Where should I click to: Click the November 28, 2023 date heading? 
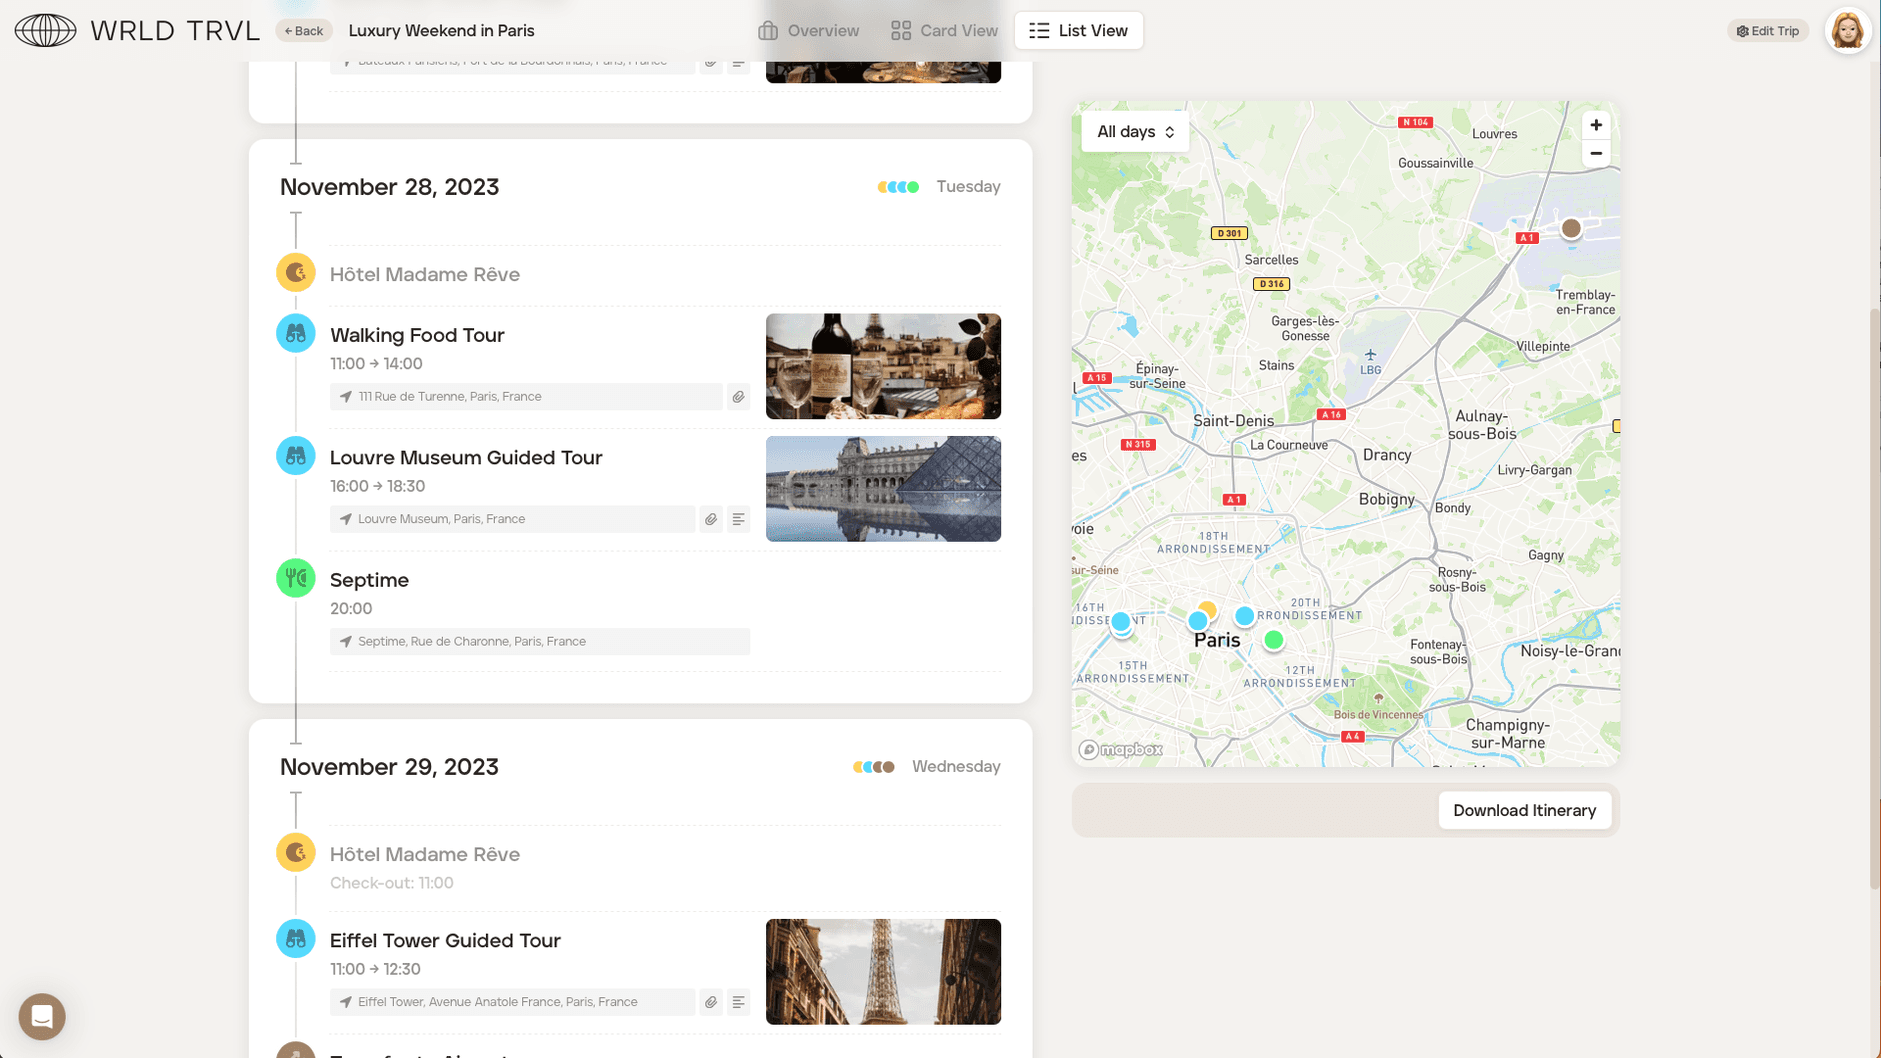389,187
